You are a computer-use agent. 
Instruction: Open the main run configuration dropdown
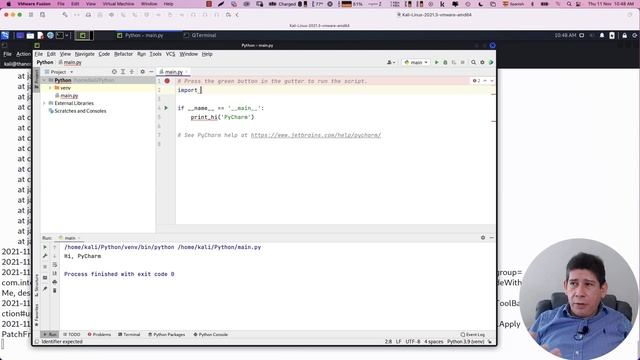click(416, 62)
